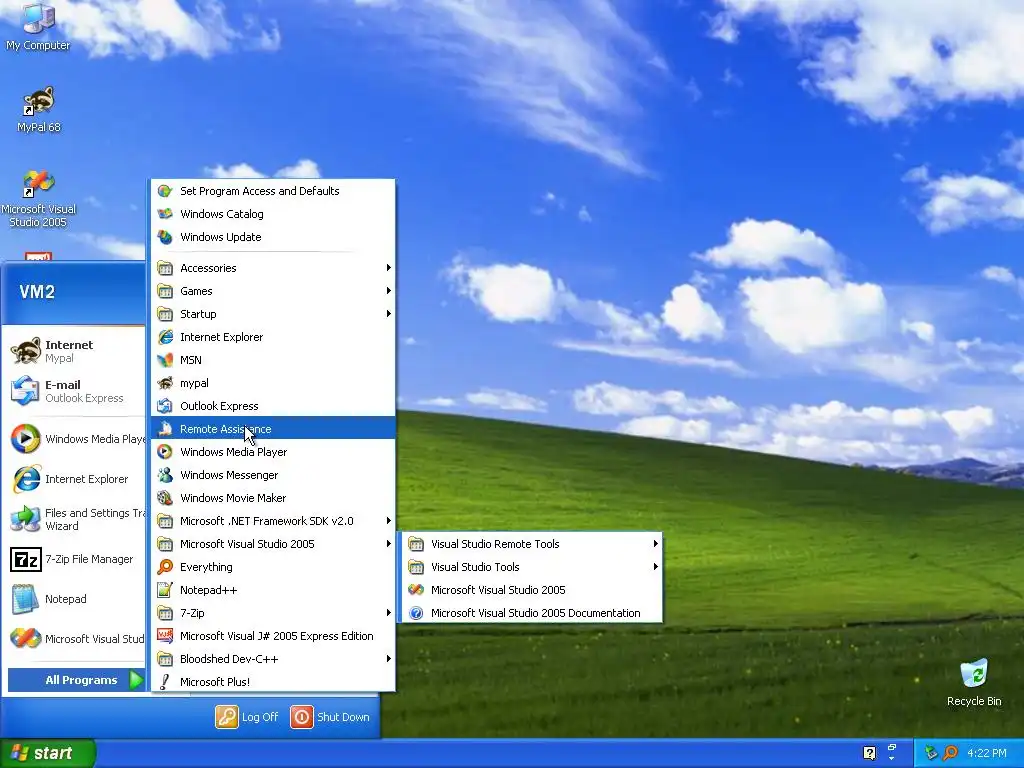The height and width of the screenshot is (768, 1024).
Task: Launch Microsoft Visual Studio from recent list
Action: click(x=76, y=639)
